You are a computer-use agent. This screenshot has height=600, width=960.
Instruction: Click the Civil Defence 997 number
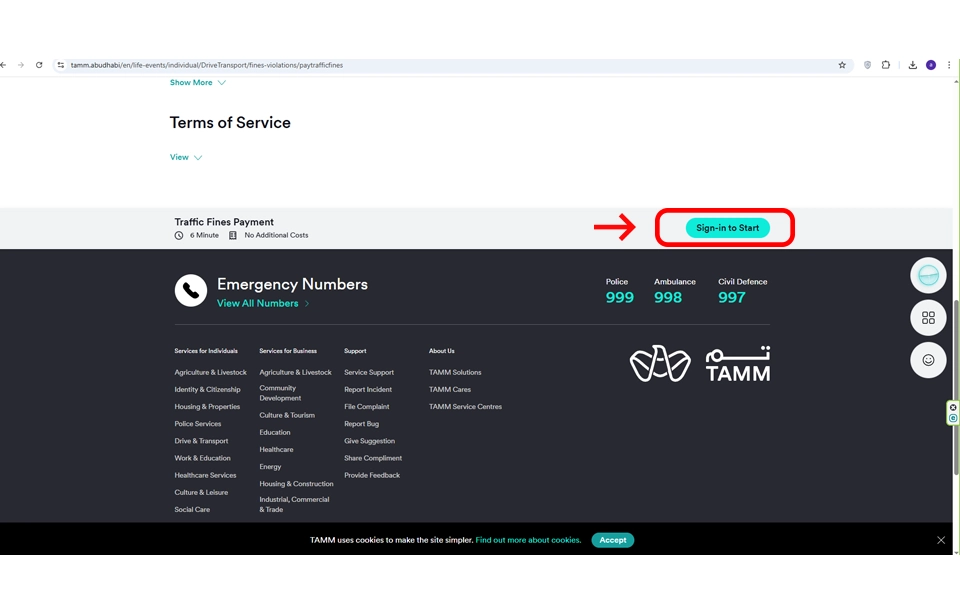(732, 298)
